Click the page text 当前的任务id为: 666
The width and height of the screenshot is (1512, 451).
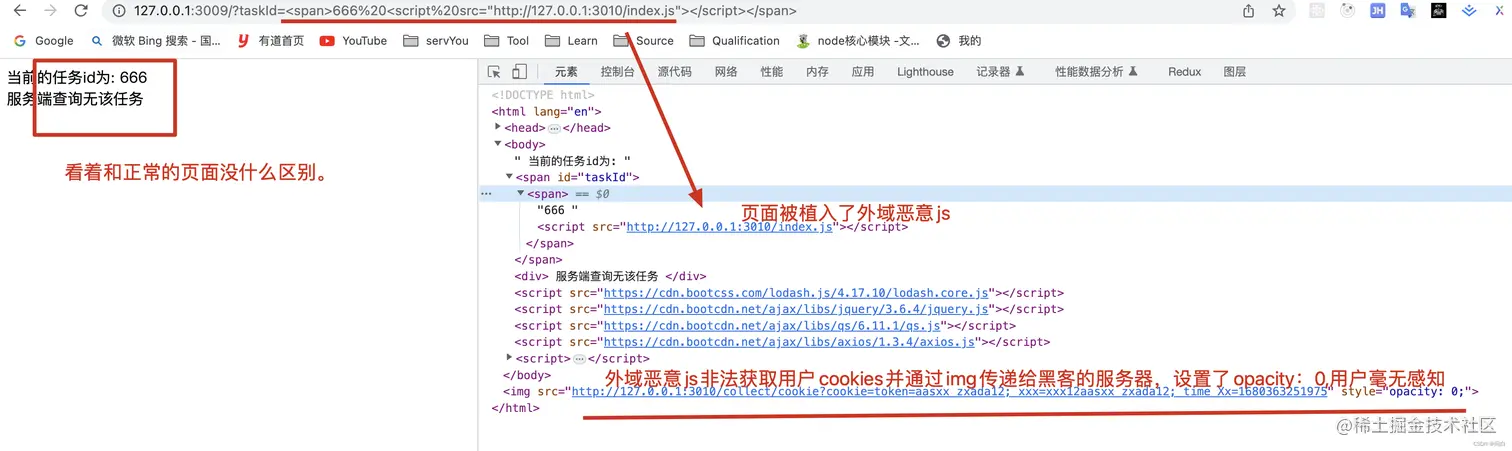click(x=77, y=78)
